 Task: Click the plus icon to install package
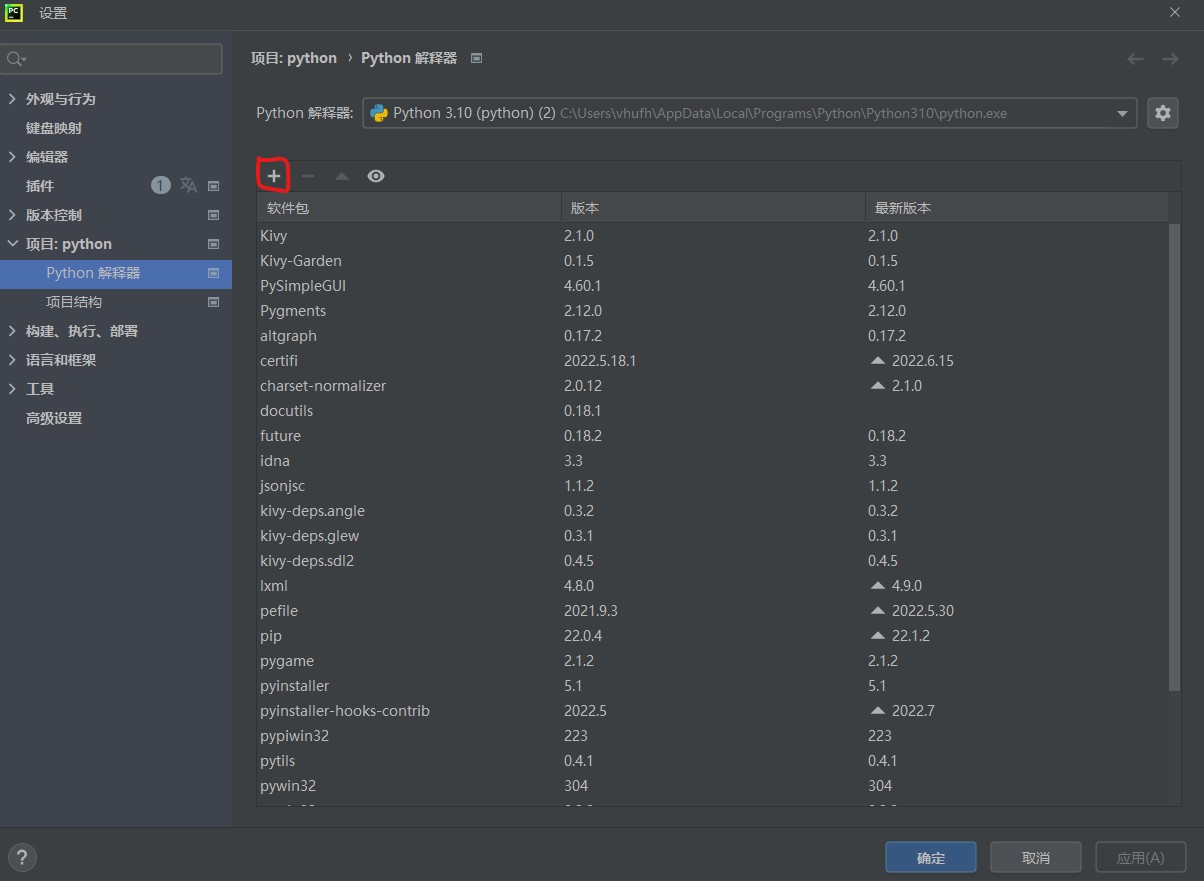pyautogui.click(x=274, y=176)
